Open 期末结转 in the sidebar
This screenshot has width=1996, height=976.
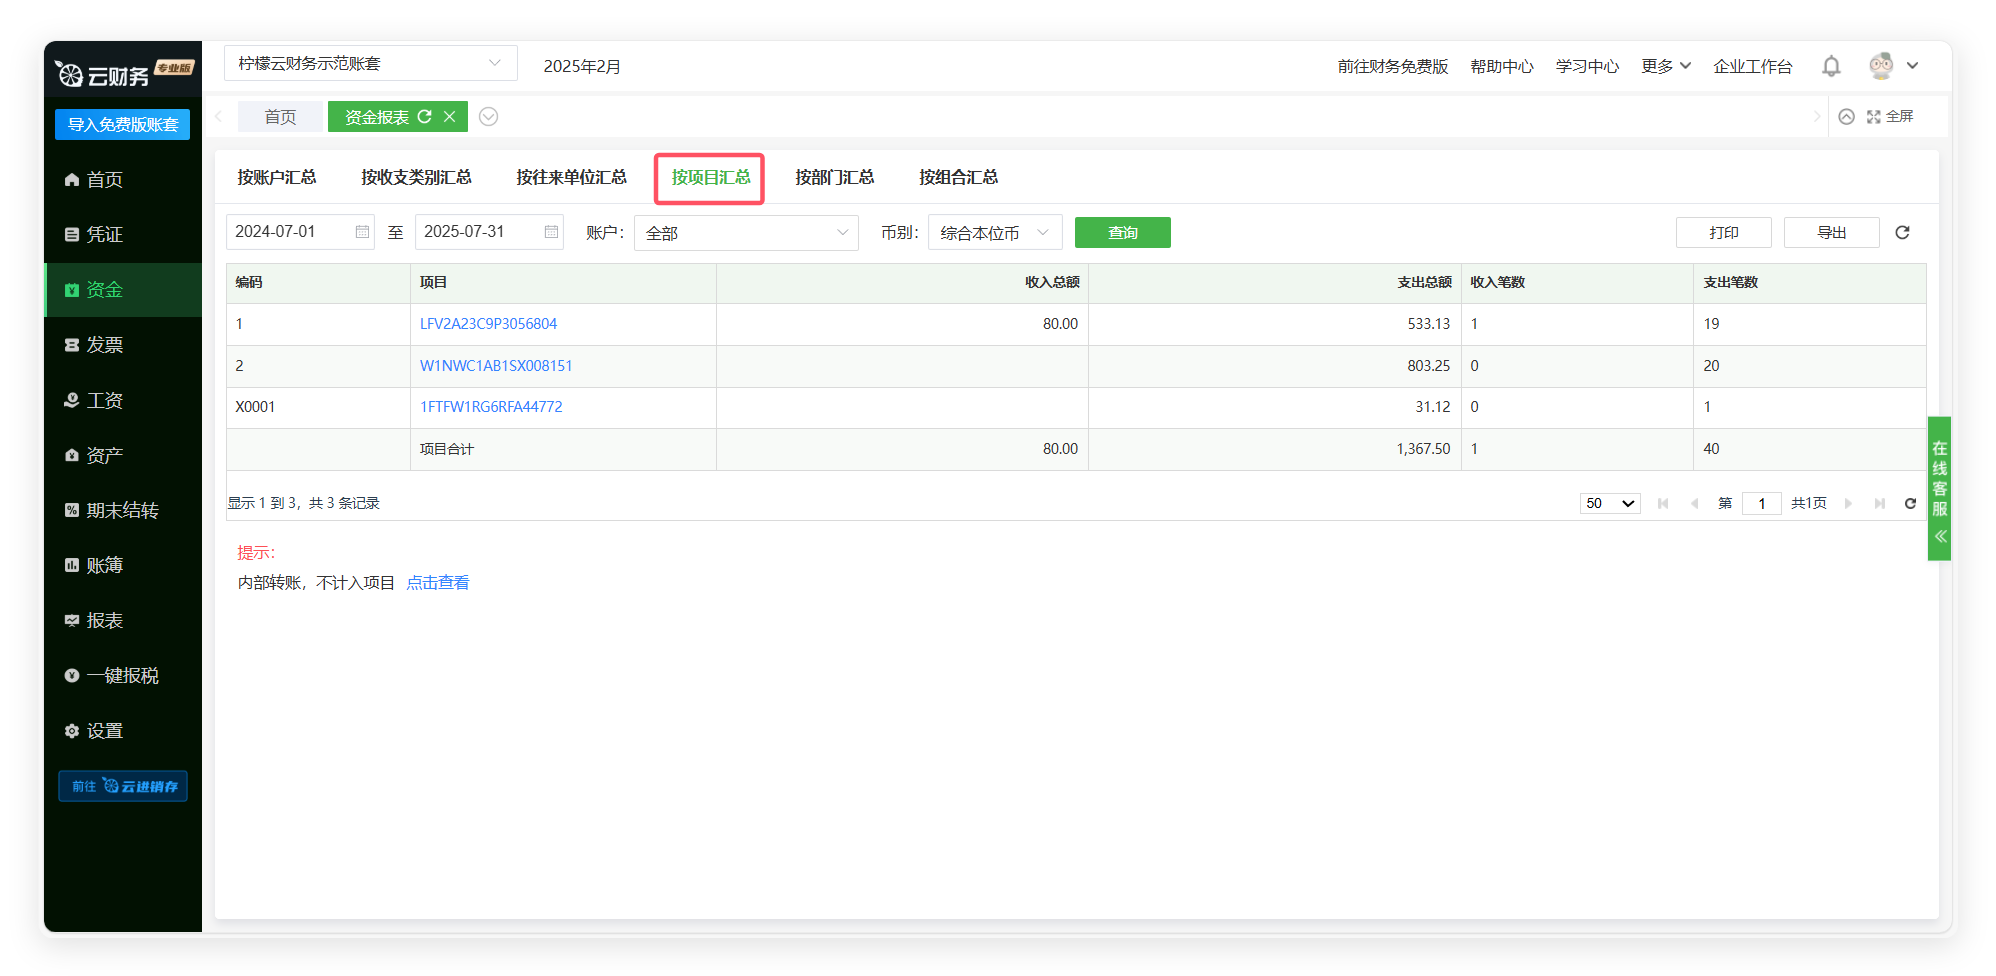click(122, 510)
